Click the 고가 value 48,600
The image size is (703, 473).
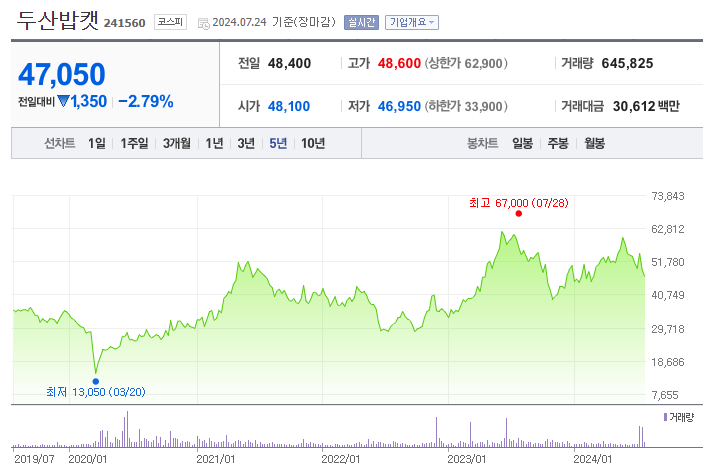[x=399, y=63]
